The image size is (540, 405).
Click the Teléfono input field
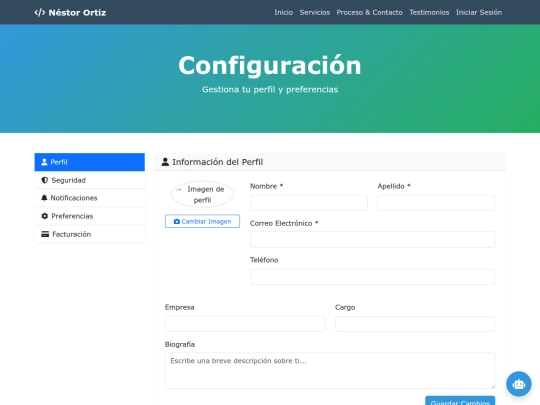[373, 277]
